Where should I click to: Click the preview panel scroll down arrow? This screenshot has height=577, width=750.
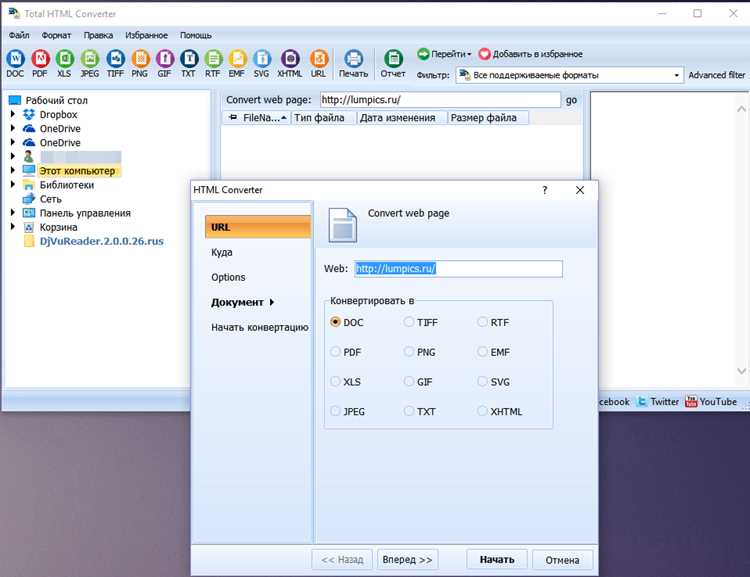(x=741, y=371)
